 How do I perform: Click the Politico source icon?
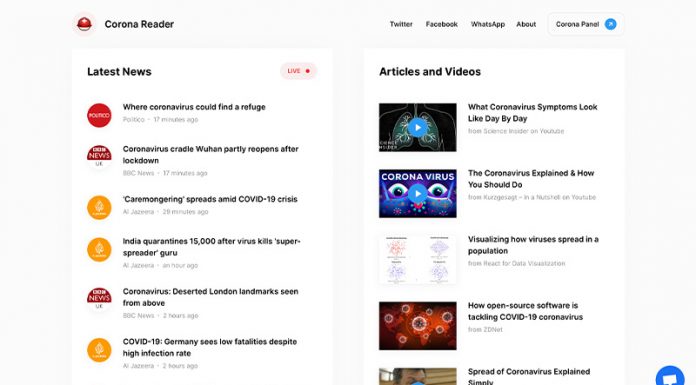click(x=99, y=115)
